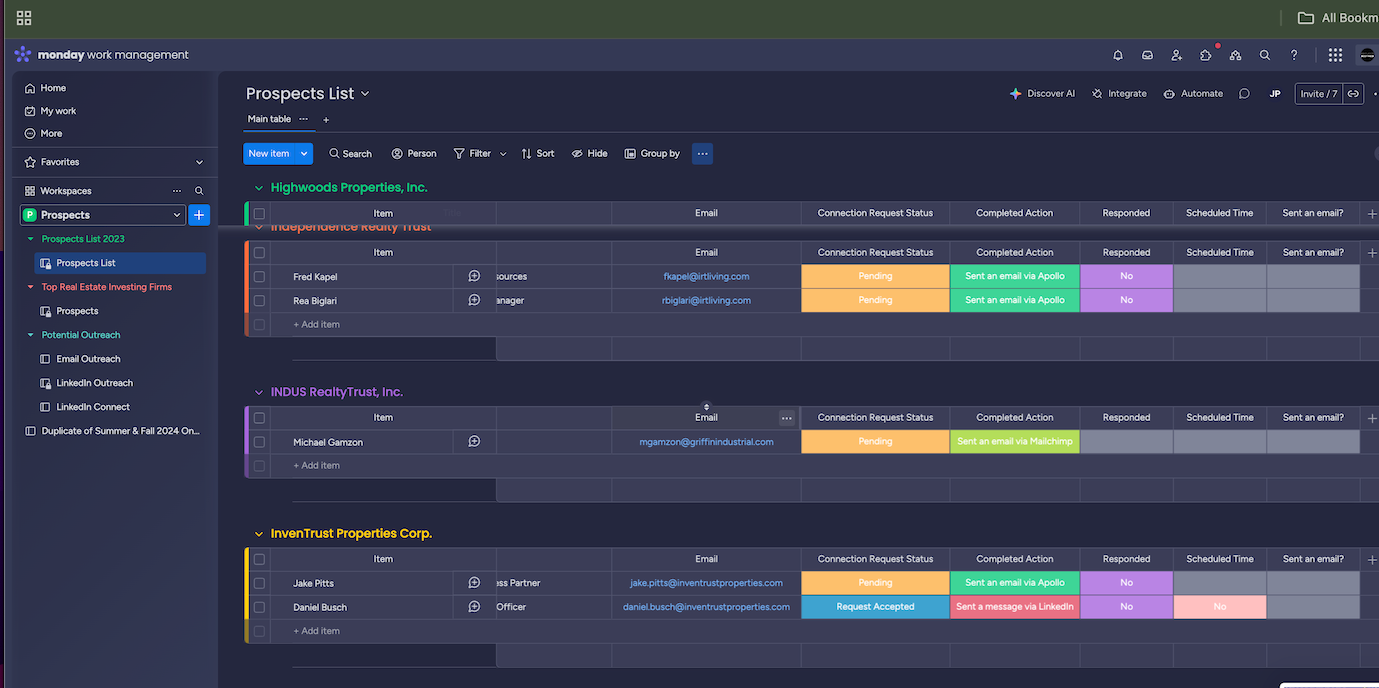Screen dimensions: 1379x688
Task: Open the Person filter
Action: (414, 154)
